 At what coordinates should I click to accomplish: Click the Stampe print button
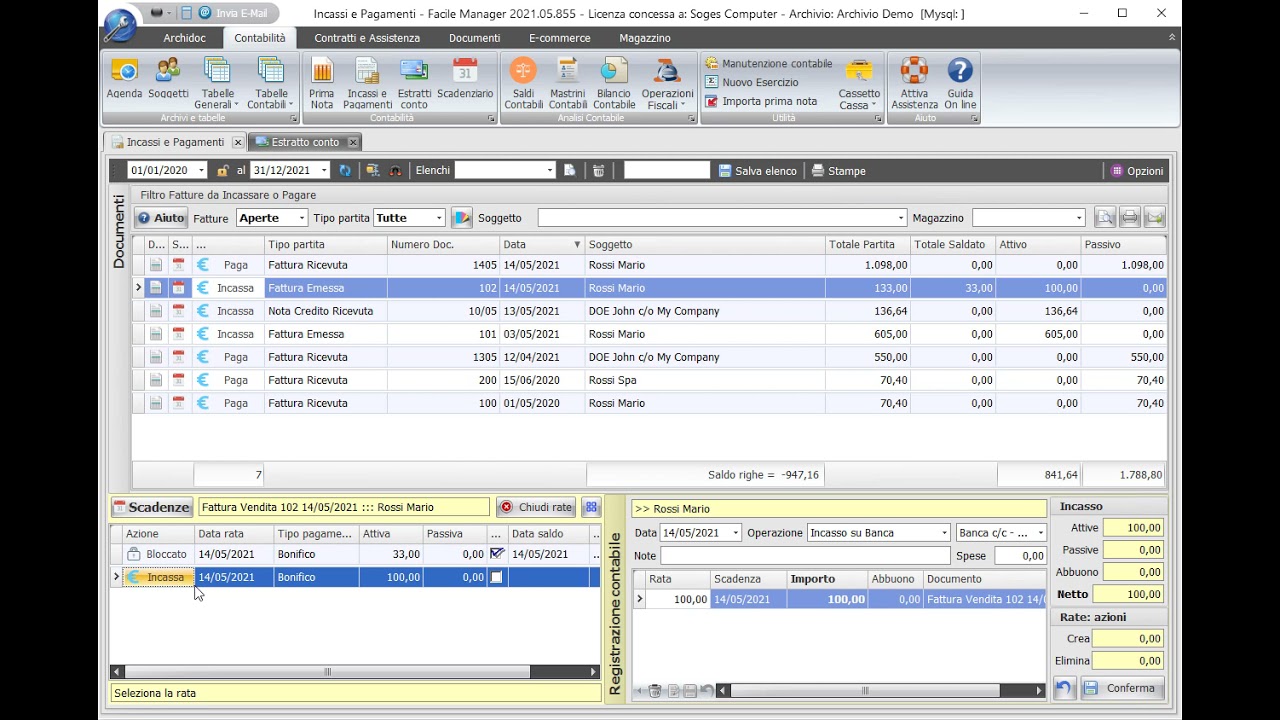tap(838, 171)
